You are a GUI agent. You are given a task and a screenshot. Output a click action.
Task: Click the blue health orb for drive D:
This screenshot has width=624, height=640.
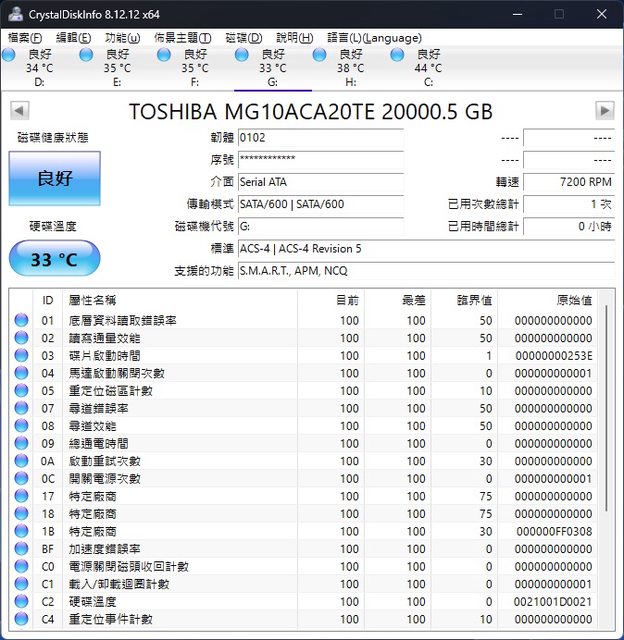(10, 55)
